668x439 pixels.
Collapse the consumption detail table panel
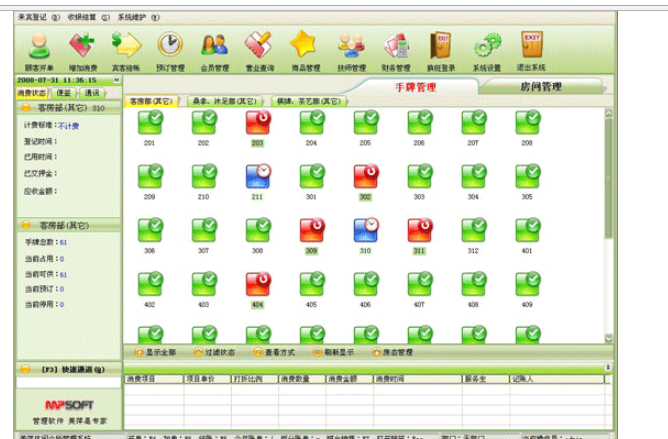pos(608,367)
